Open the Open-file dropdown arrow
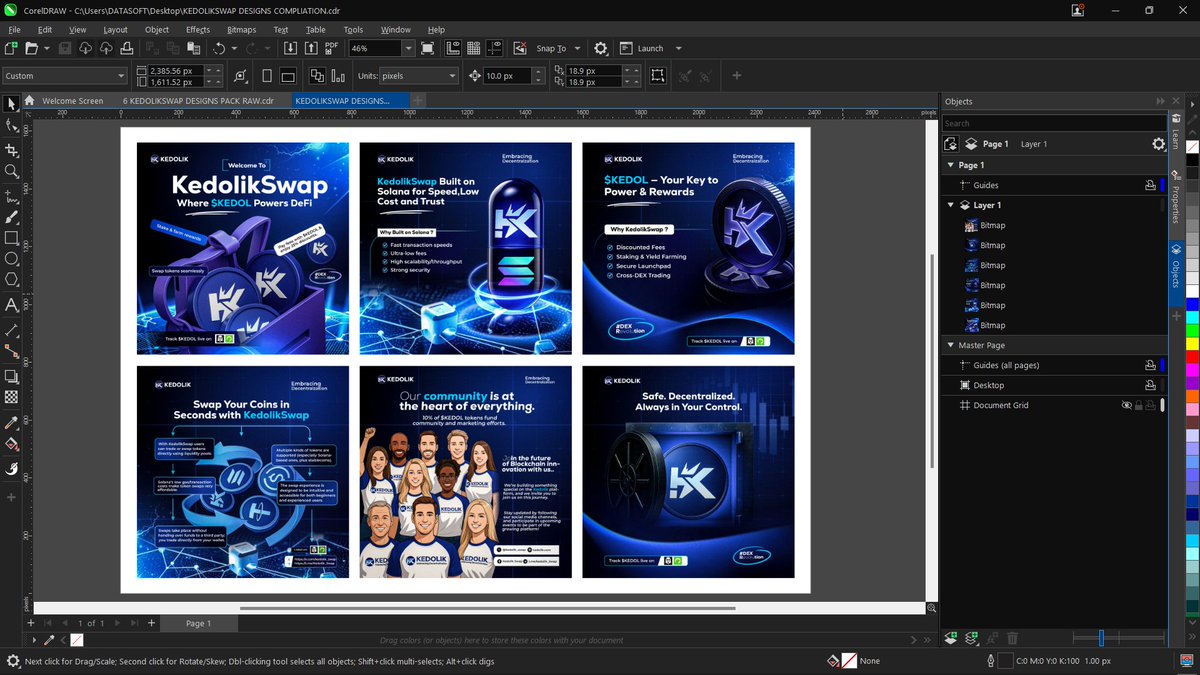The width and height of the screenshot is (1200, 675). (46, 48)
